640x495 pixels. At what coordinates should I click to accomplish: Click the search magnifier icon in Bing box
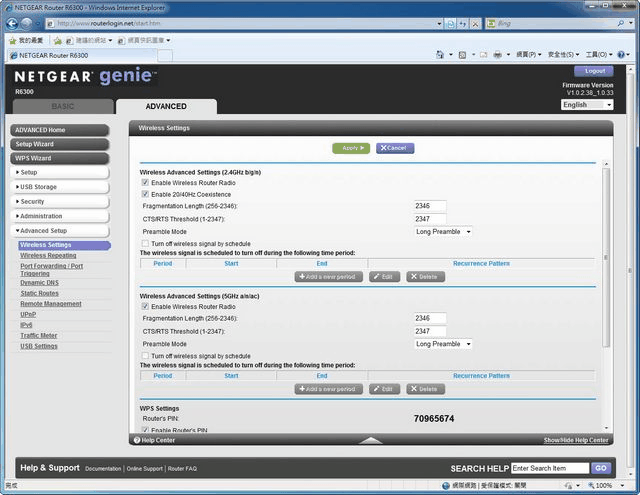pyautogui.click(x=621, y=23)
